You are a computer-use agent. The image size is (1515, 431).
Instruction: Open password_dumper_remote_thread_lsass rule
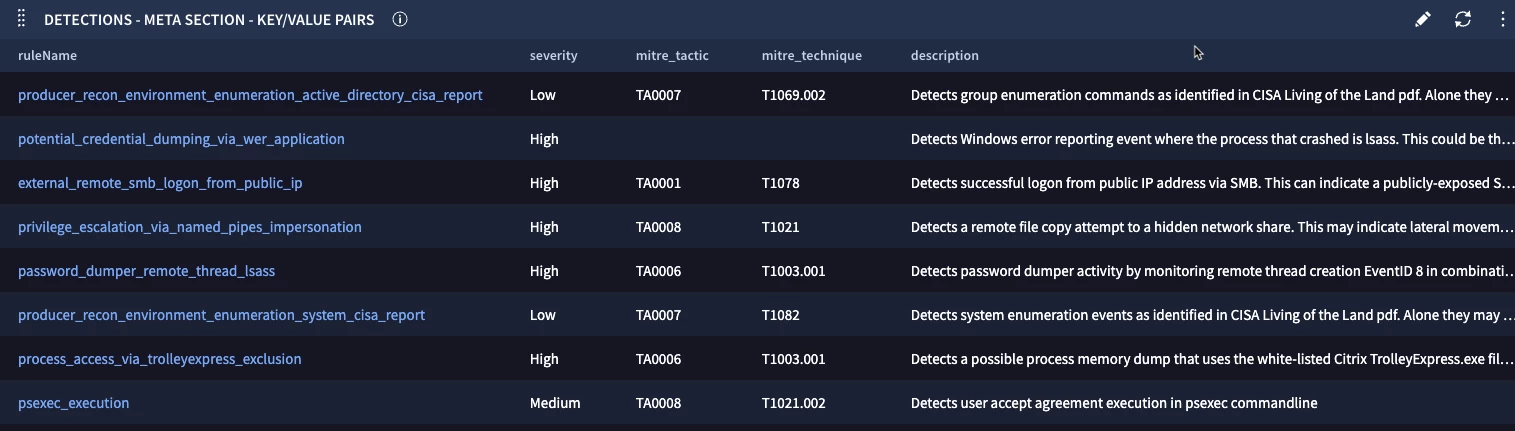[146, 272]
